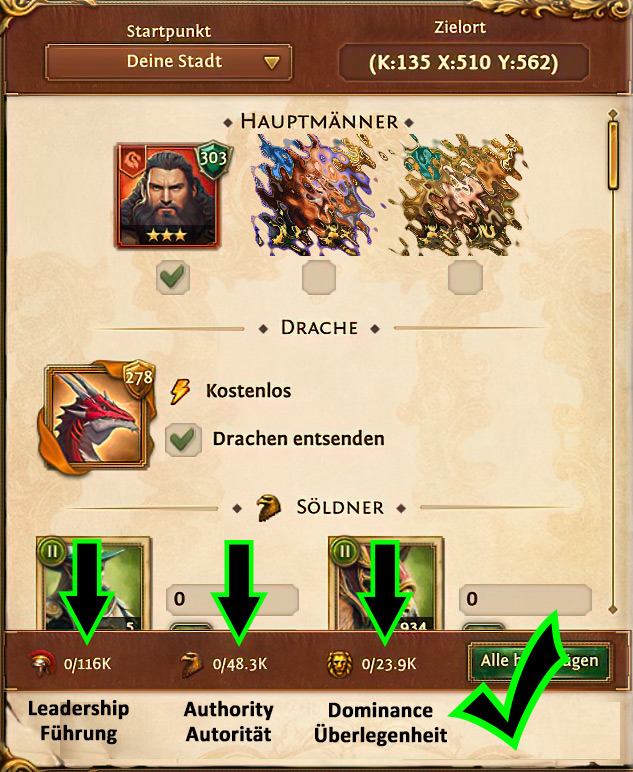Select the first tier II mercenary card
Image resolution: width=633 pixels, height=772 pixels.
(94, 584)
